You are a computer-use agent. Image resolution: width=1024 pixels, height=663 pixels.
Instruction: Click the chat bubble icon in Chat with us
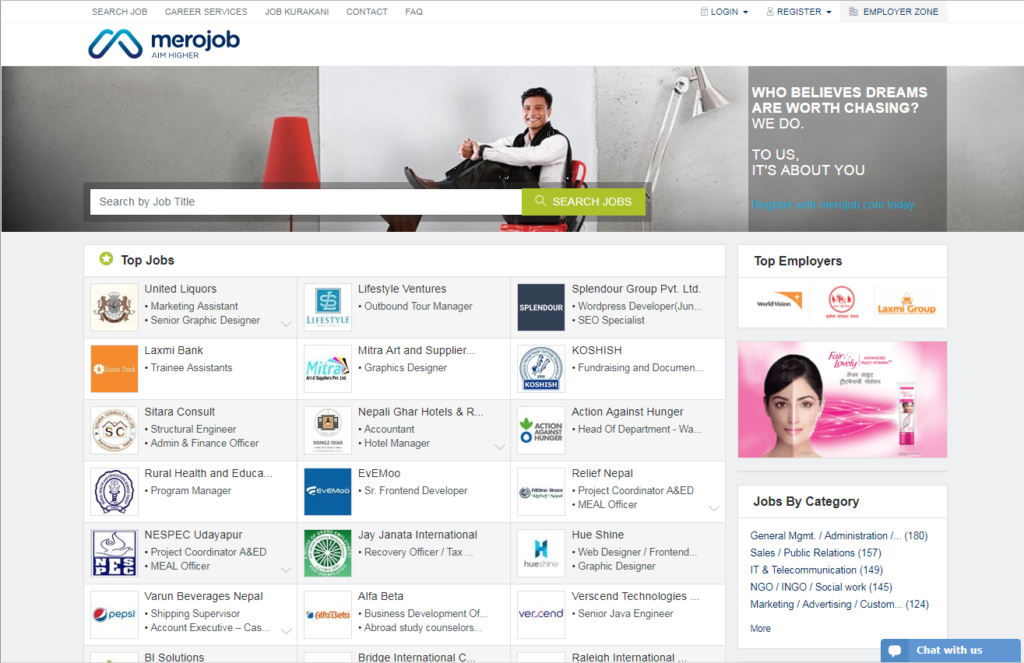point(895,651)
